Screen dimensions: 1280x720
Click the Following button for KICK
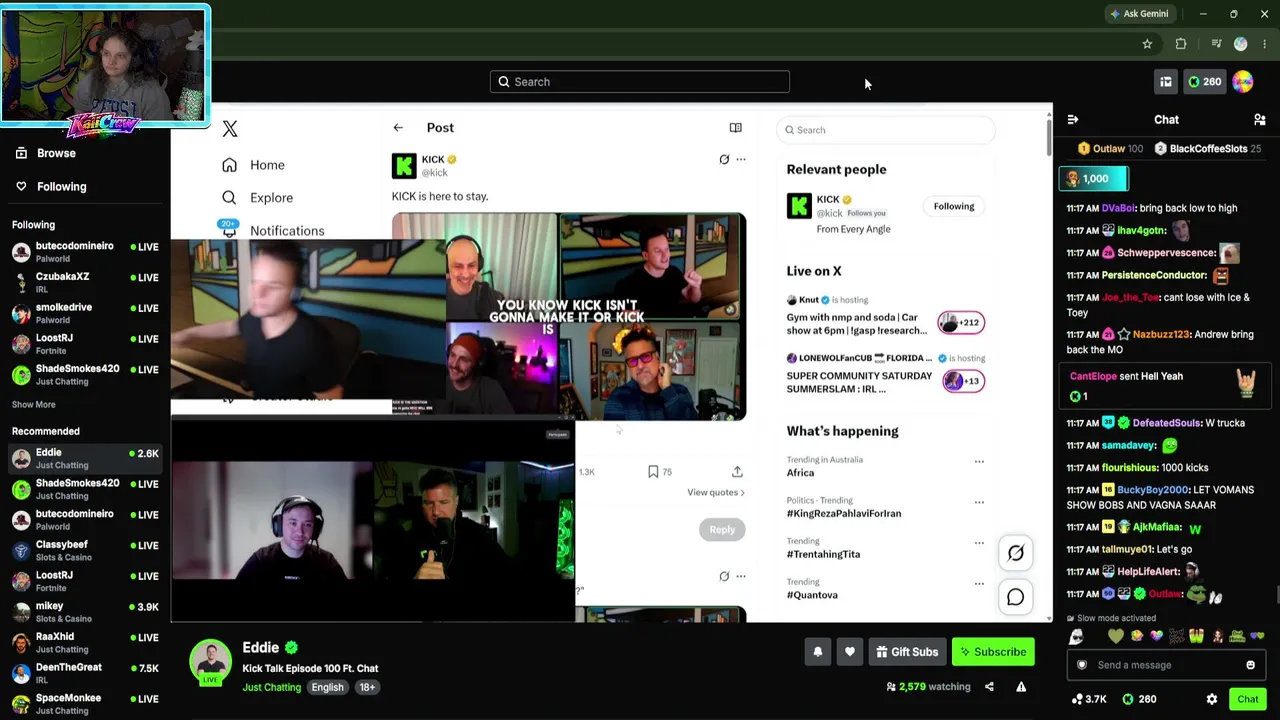[954, 207]
